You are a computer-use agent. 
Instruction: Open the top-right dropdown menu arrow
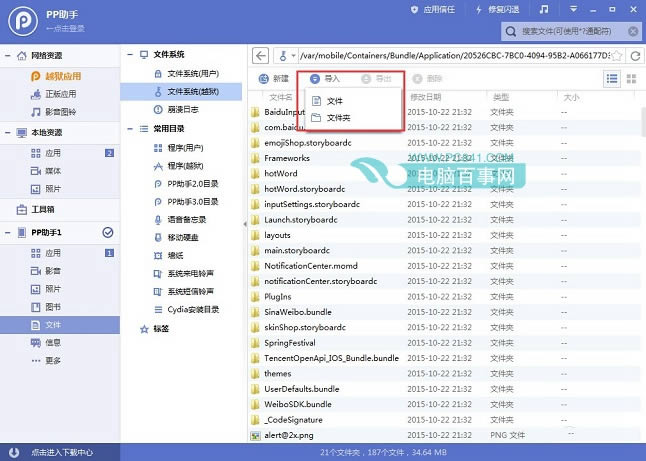(x=573, y=9)
